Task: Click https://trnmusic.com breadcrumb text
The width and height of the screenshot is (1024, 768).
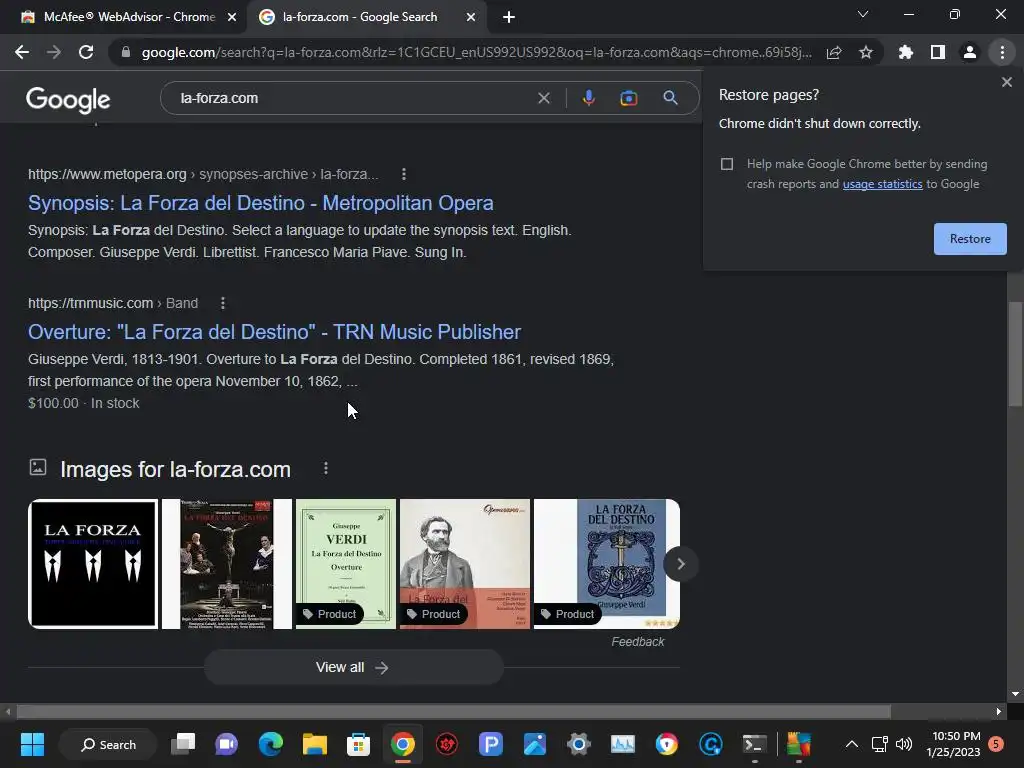Action: click(x=90, y=303)
